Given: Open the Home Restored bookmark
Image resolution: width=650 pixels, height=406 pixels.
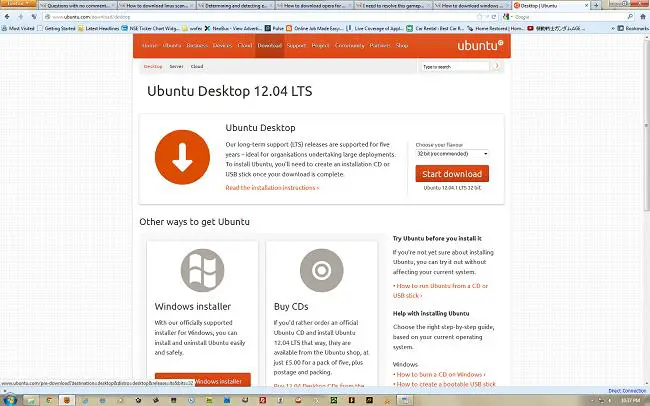Looking at the screenshot, I should click(495, 28).
